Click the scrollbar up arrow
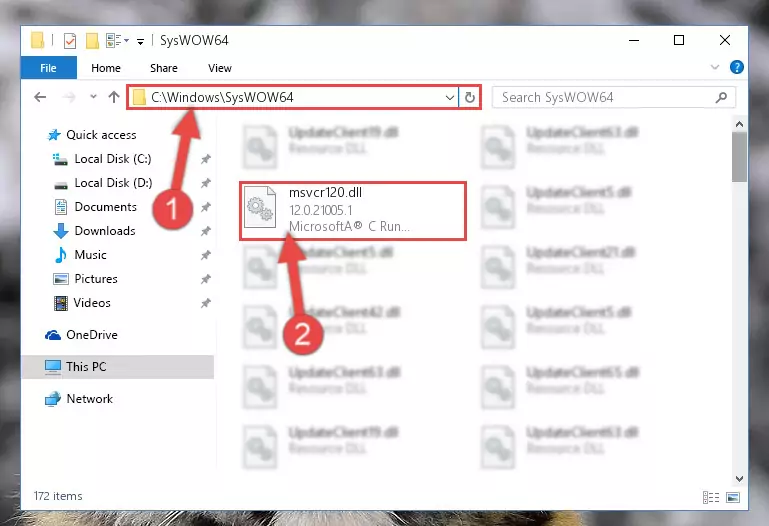The image size is (769, 526). 739,125
